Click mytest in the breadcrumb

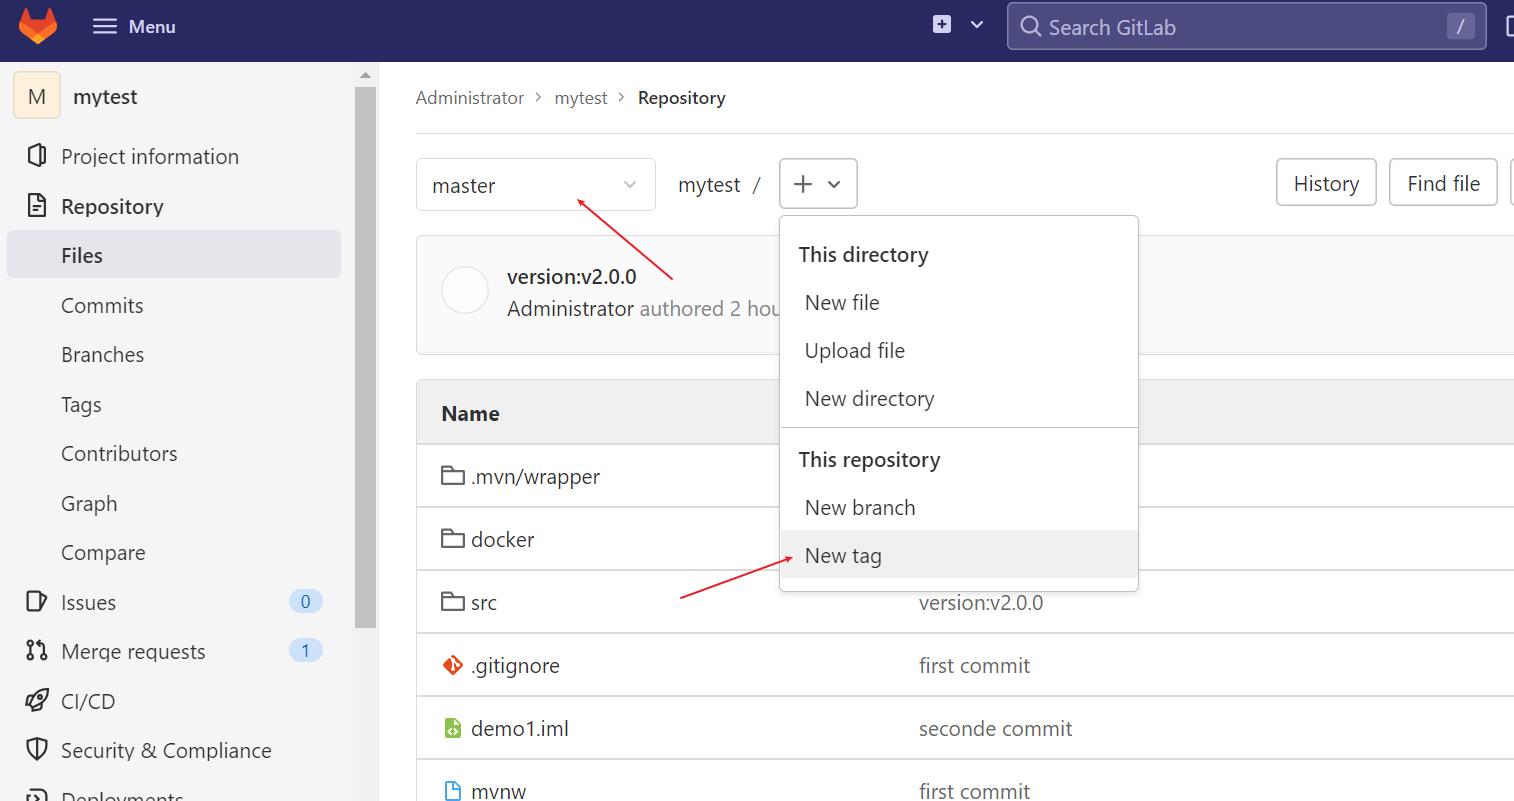click(581, 98)
